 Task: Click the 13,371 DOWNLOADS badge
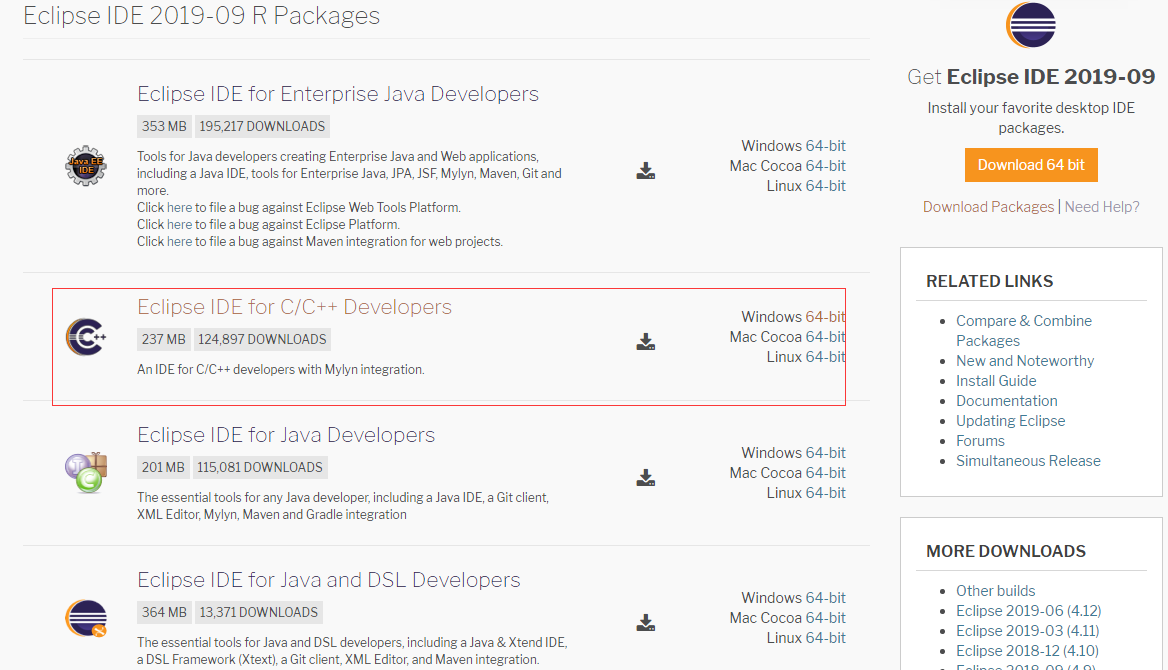point(258,613)
